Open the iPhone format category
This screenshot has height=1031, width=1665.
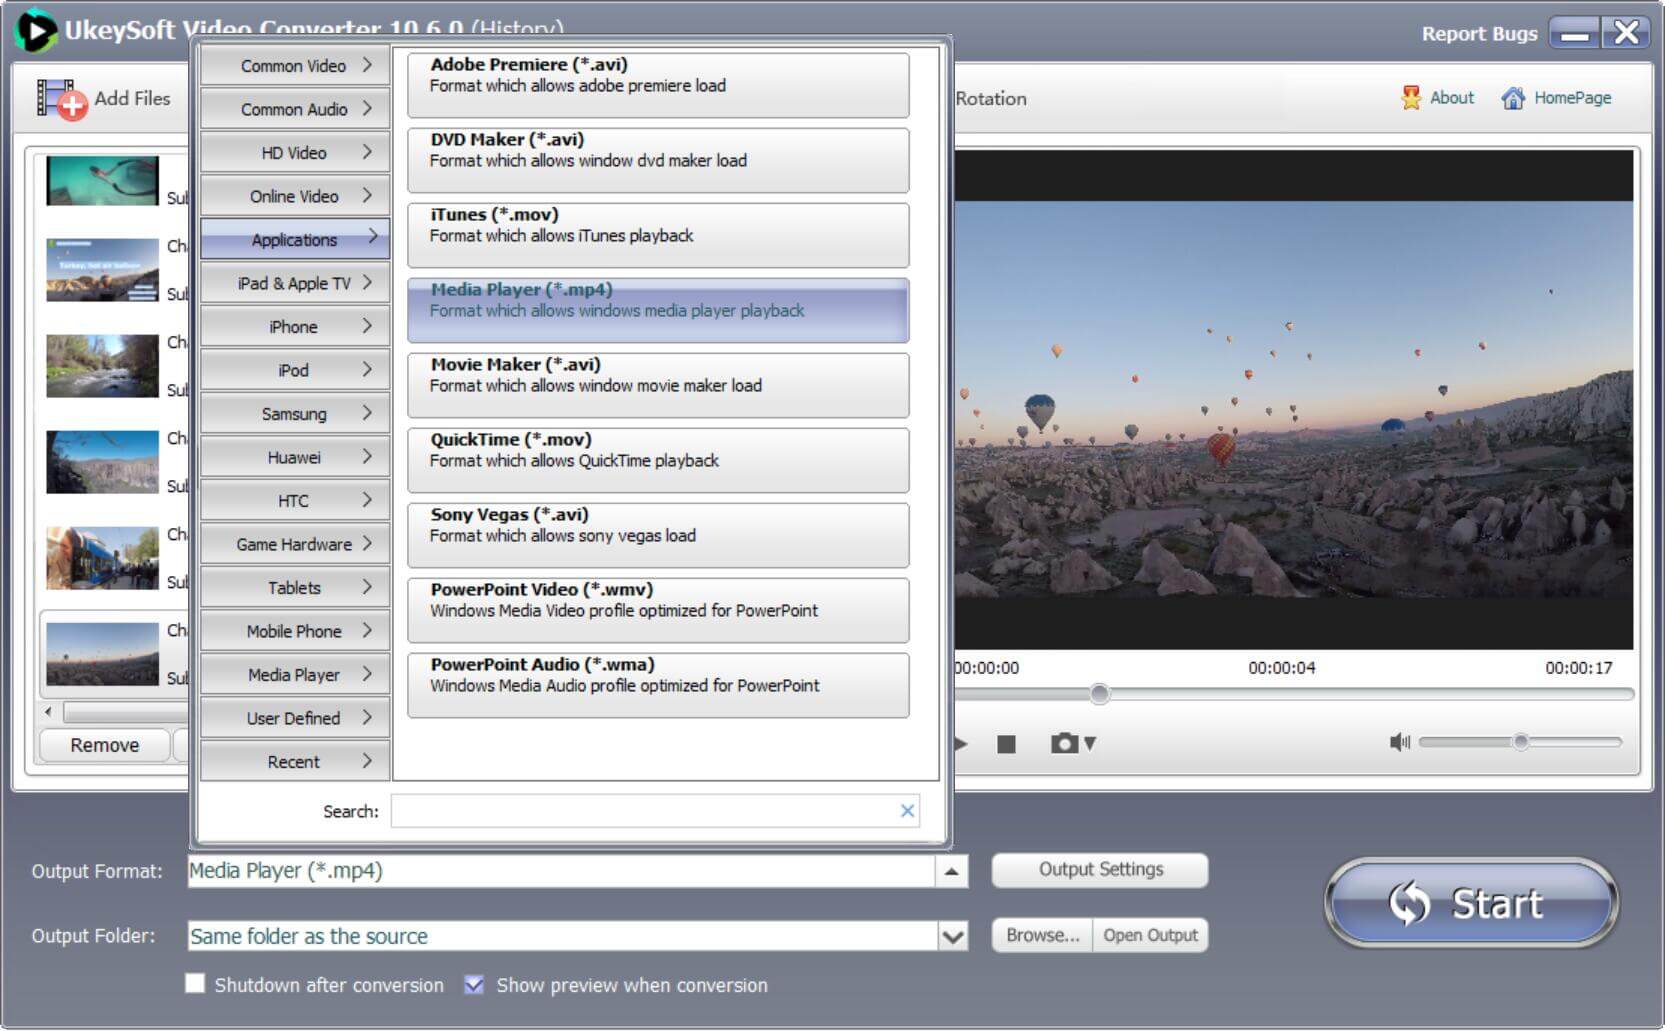295,327
